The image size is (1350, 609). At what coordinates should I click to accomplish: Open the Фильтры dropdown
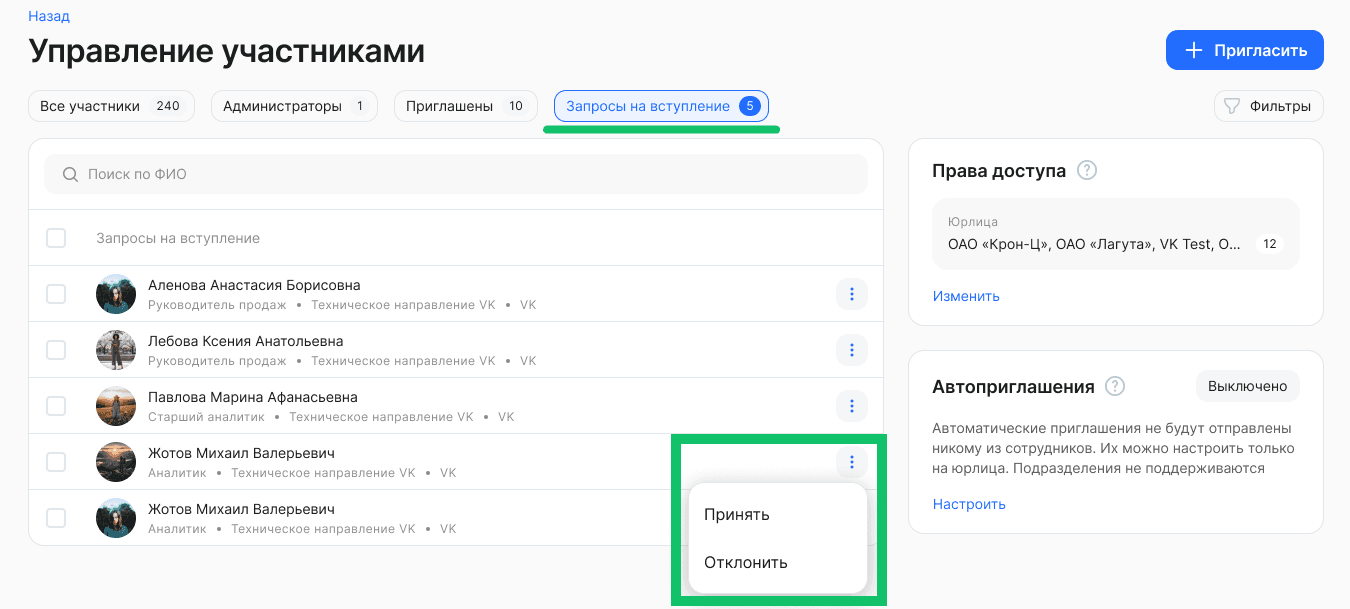1268,105
